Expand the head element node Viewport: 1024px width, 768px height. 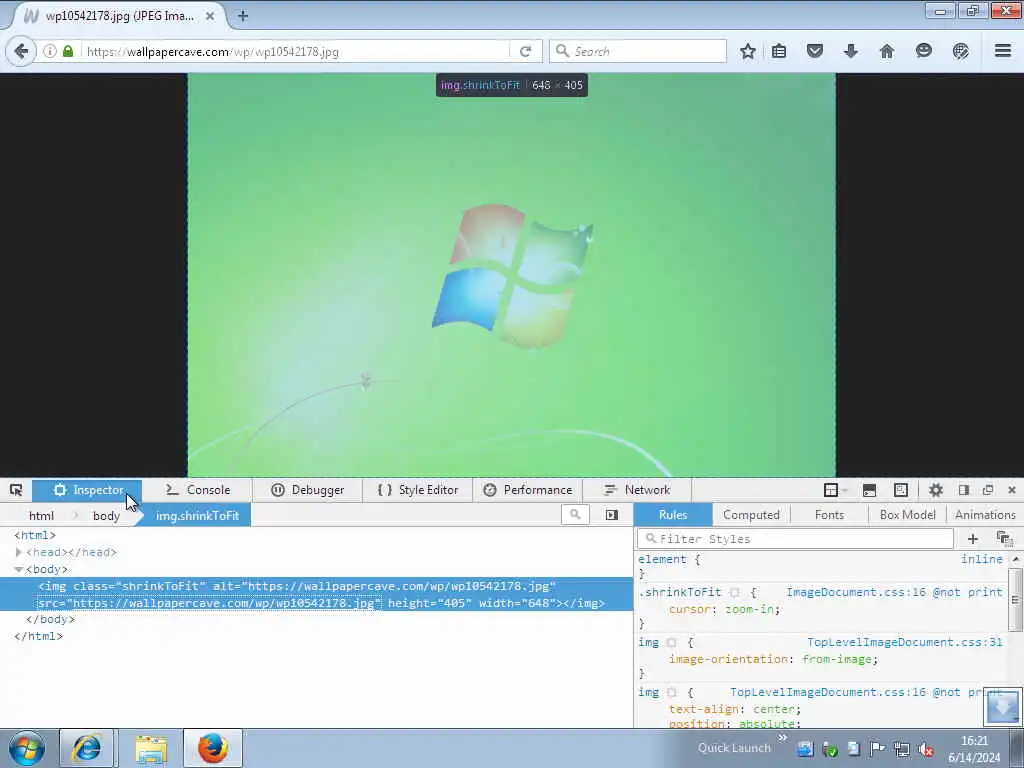(18, 552)
